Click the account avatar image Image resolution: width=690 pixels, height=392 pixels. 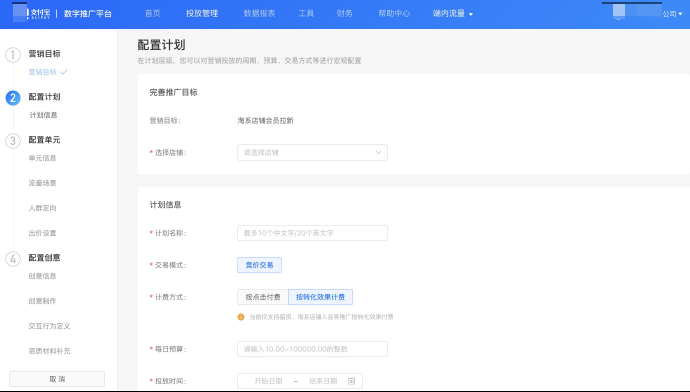(619, 11)
